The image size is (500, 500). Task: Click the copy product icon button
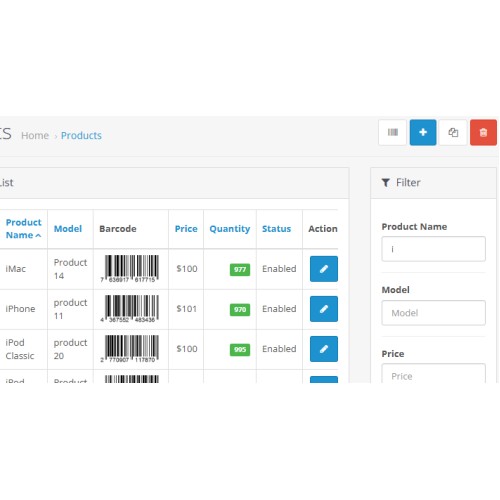(453, 132)
